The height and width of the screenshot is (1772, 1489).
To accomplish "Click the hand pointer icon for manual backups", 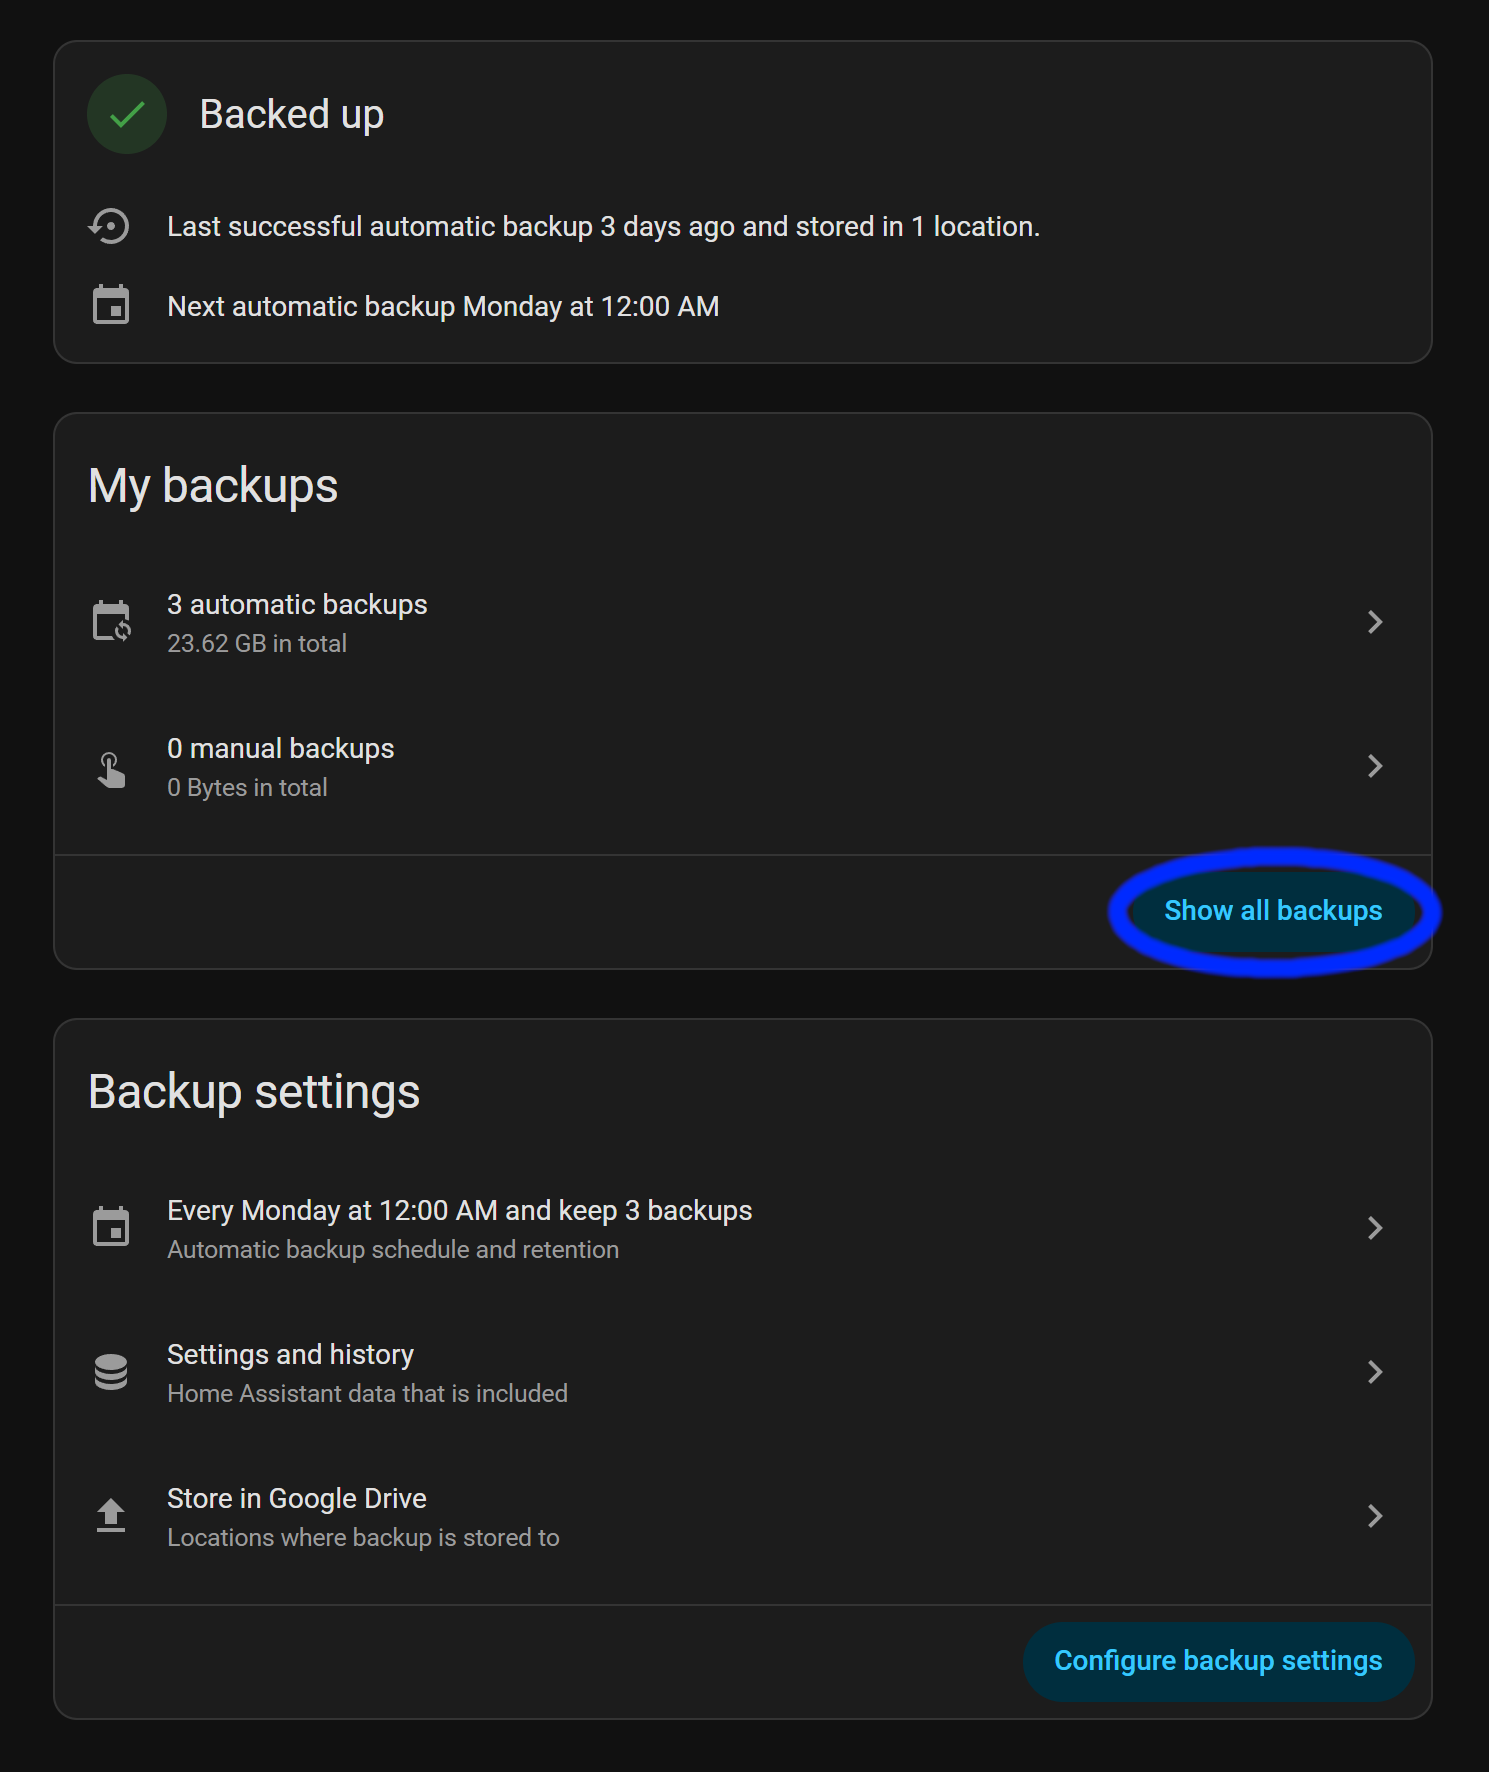I will [x=112, y=769].
